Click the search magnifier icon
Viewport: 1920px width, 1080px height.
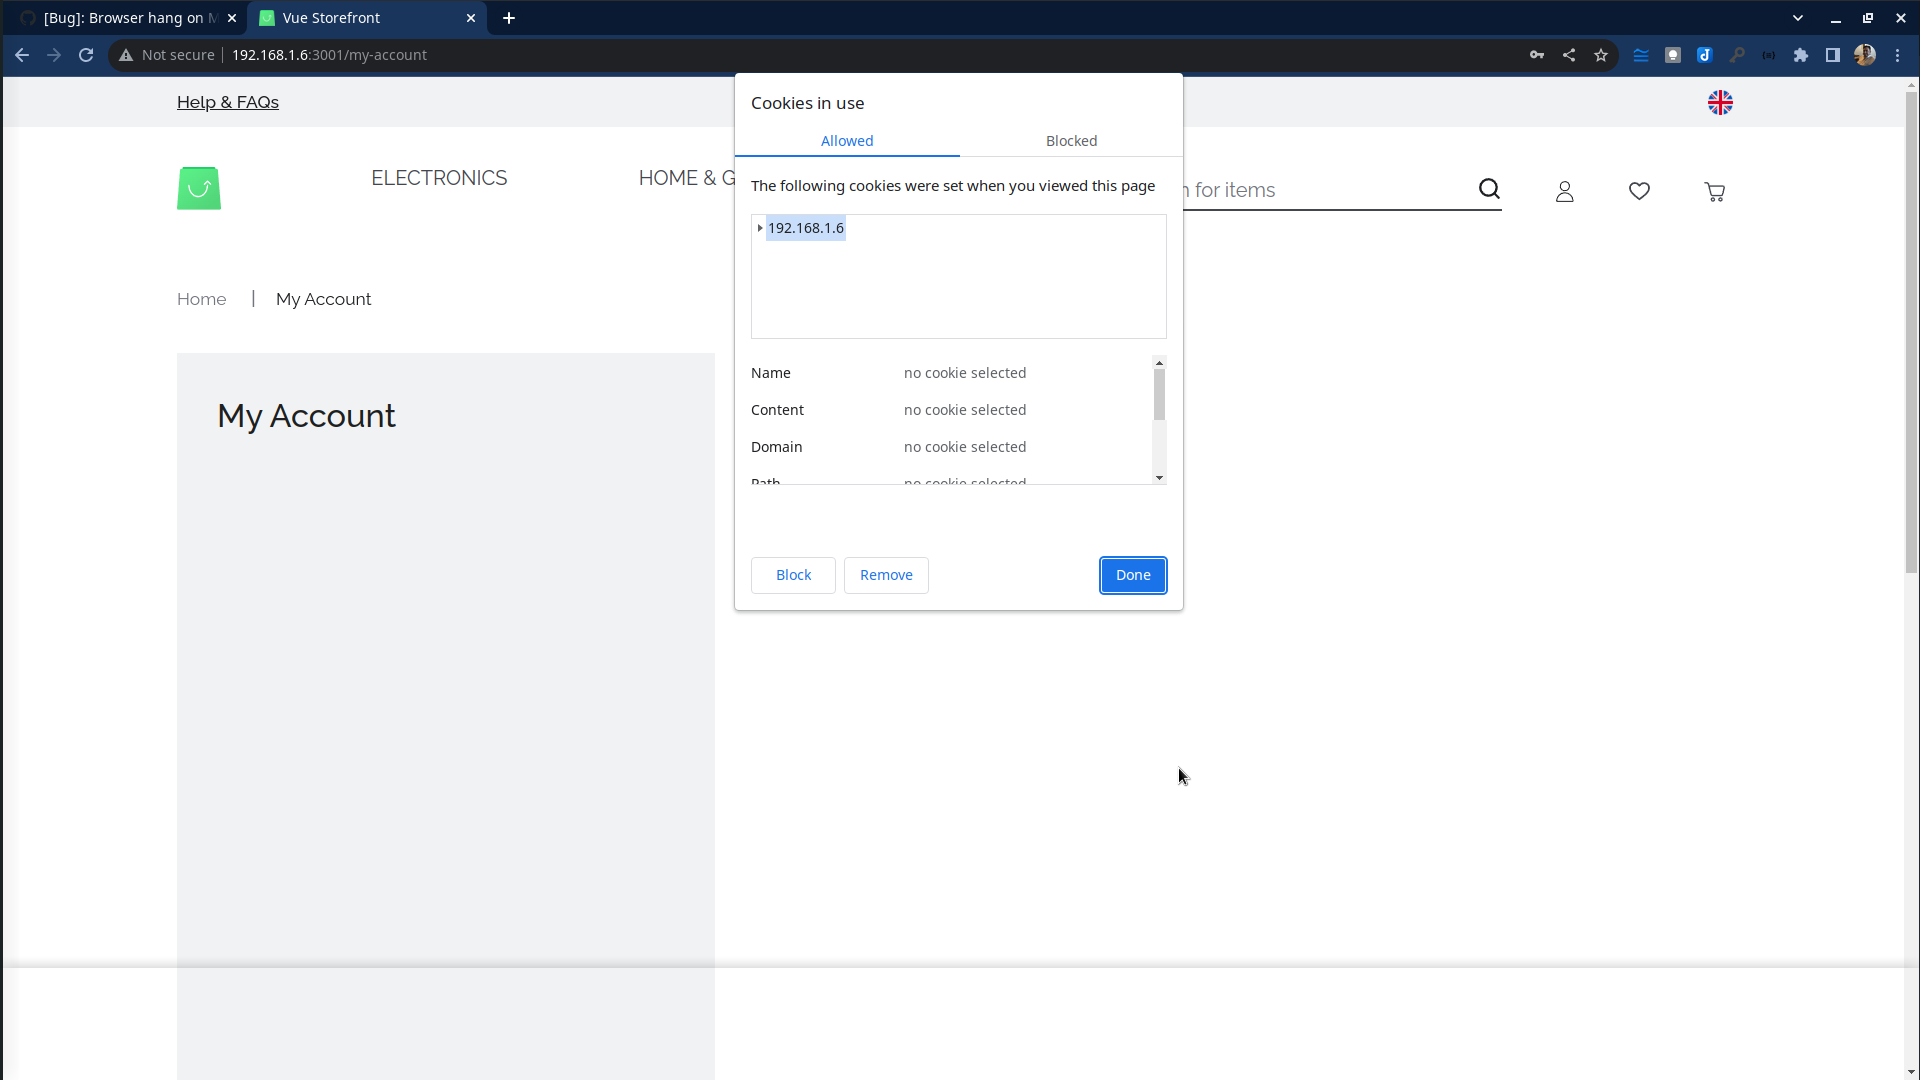click(x=1488, y=189)
